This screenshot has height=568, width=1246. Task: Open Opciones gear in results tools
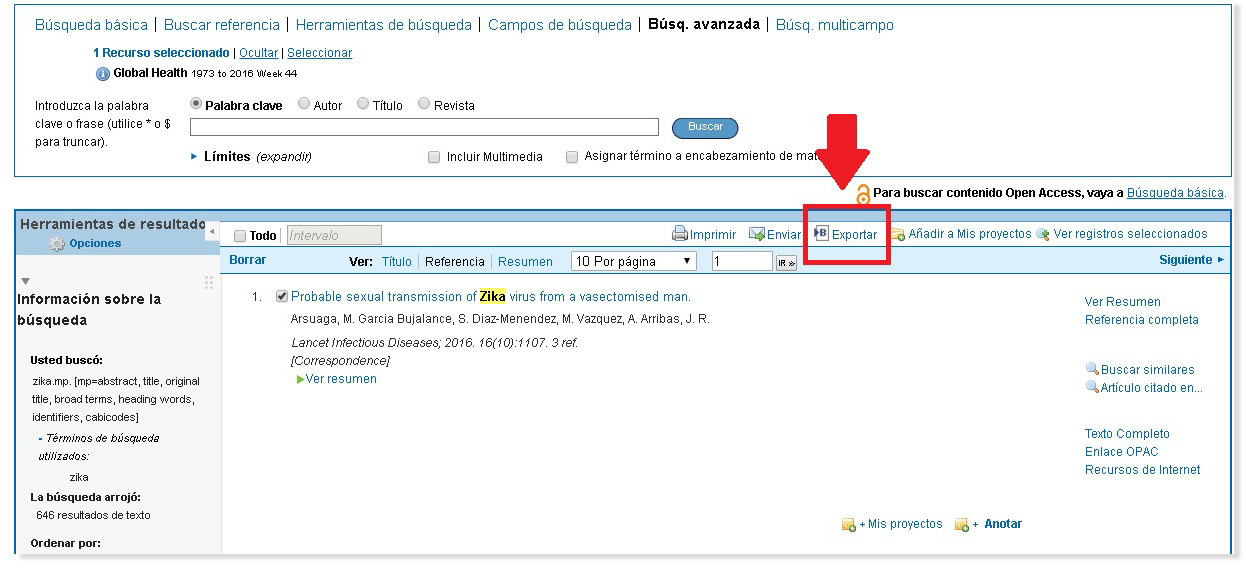(x=57, y=244)
